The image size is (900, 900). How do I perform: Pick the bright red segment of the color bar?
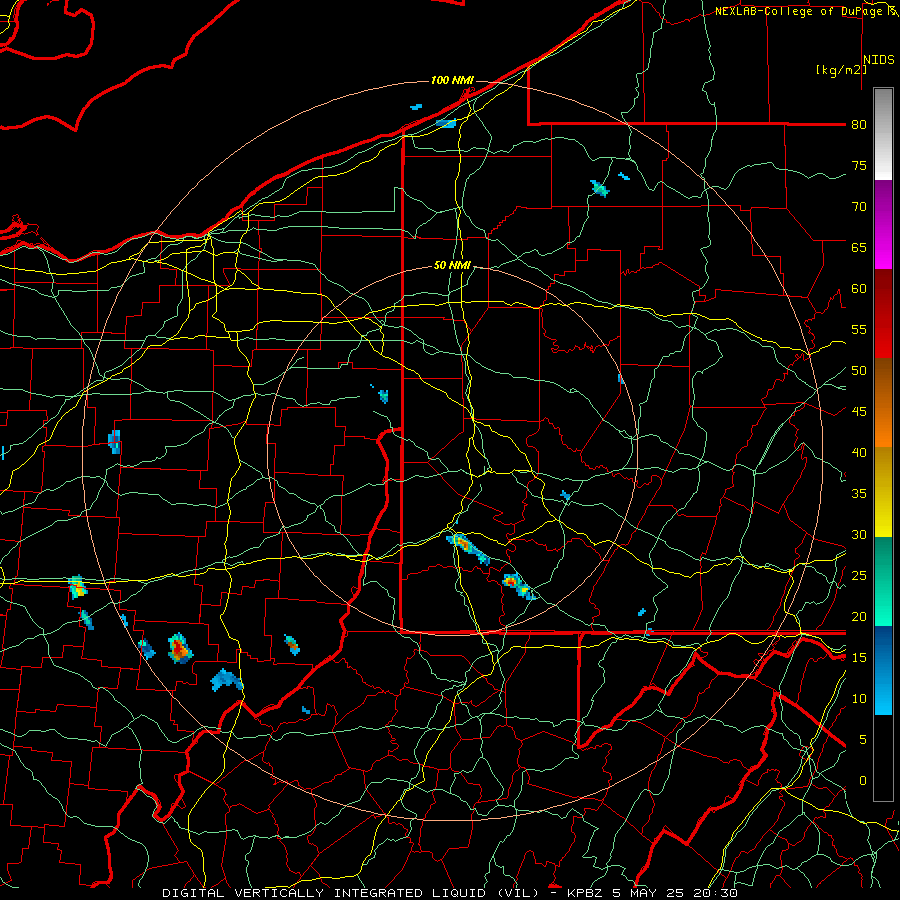pos(883,314)
